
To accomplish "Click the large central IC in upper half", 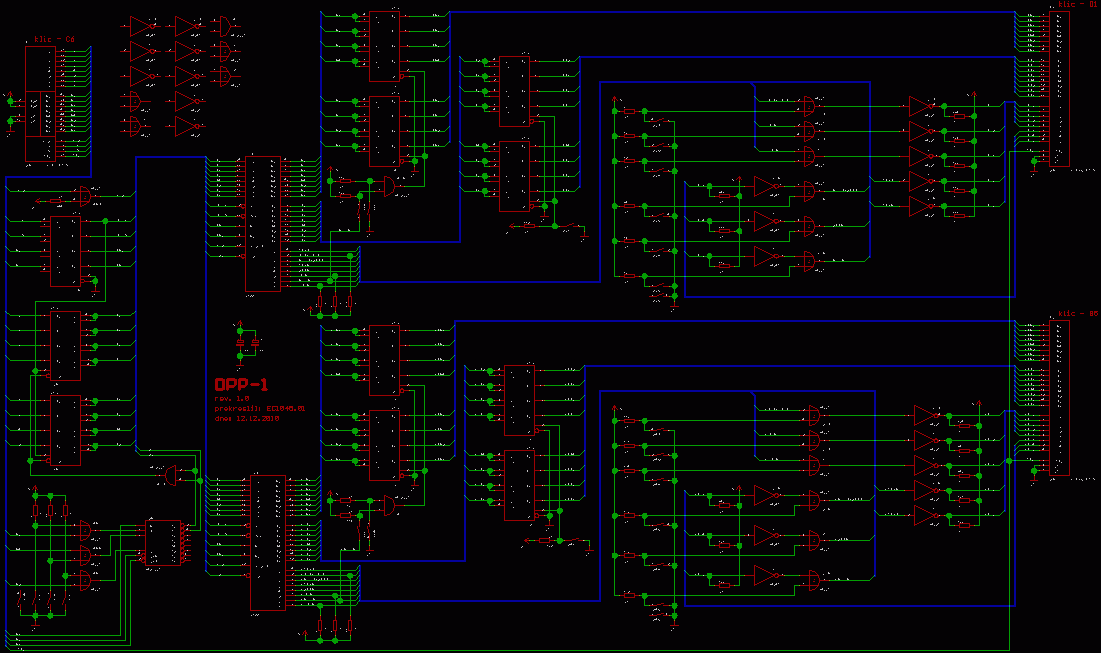I will tap(264, 223).
